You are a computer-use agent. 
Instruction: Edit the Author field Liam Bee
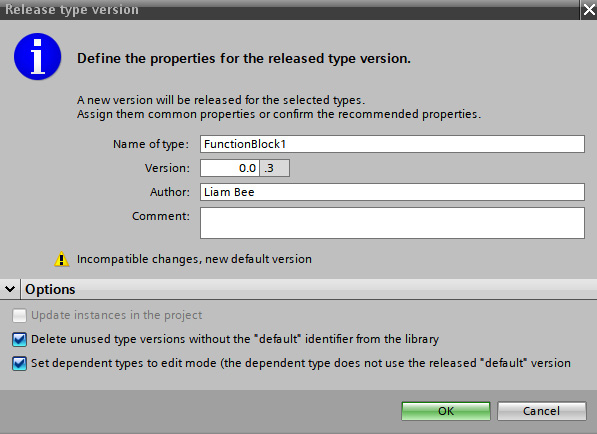[x=392, y=192]
